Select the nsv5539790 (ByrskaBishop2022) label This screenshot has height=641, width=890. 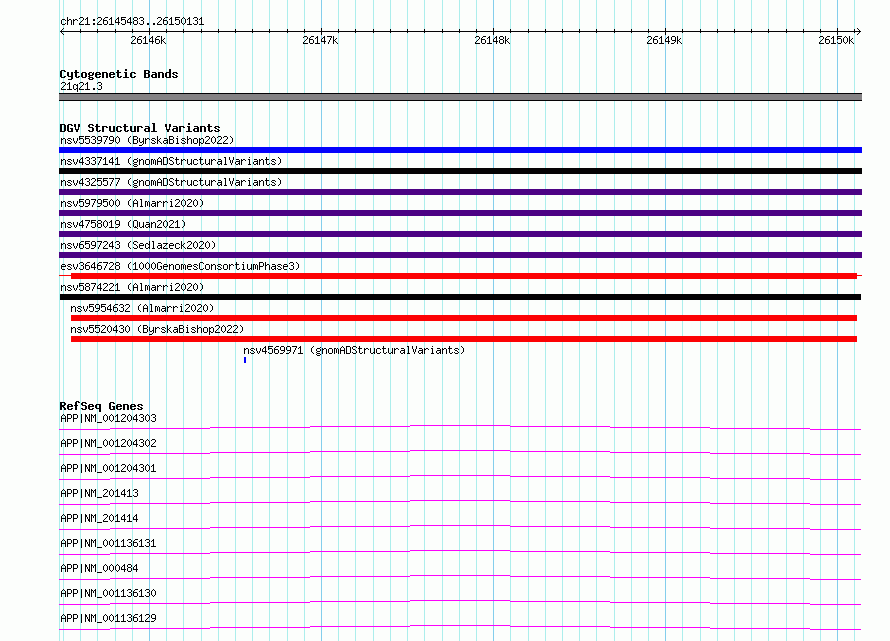(147, 140)
